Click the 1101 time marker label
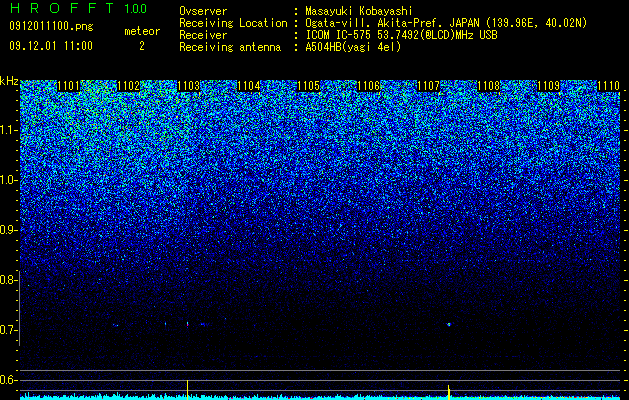Viewport: 629px width, 400px height. coord(69,86)
